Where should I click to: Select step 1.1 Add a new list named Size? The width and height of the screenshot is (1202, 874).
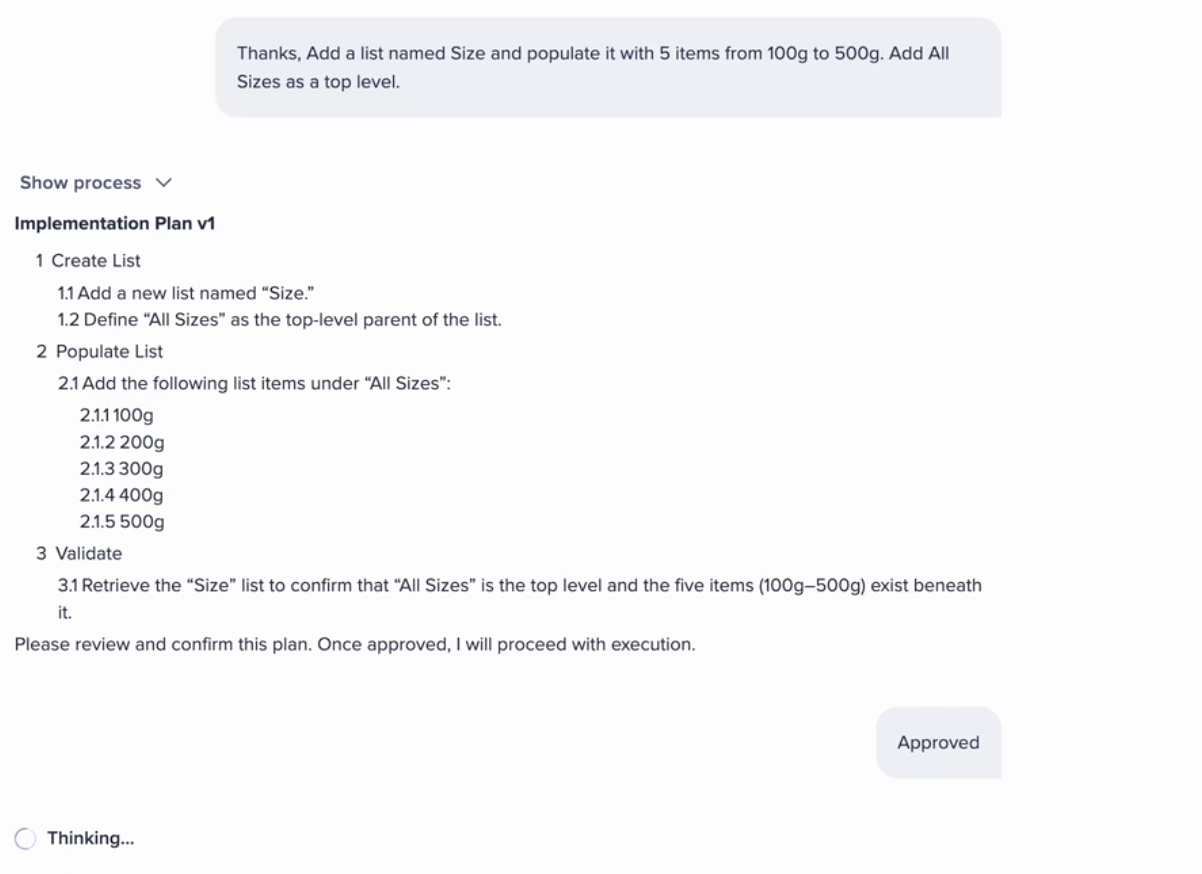pyautogui.click(x=186, y=294)
